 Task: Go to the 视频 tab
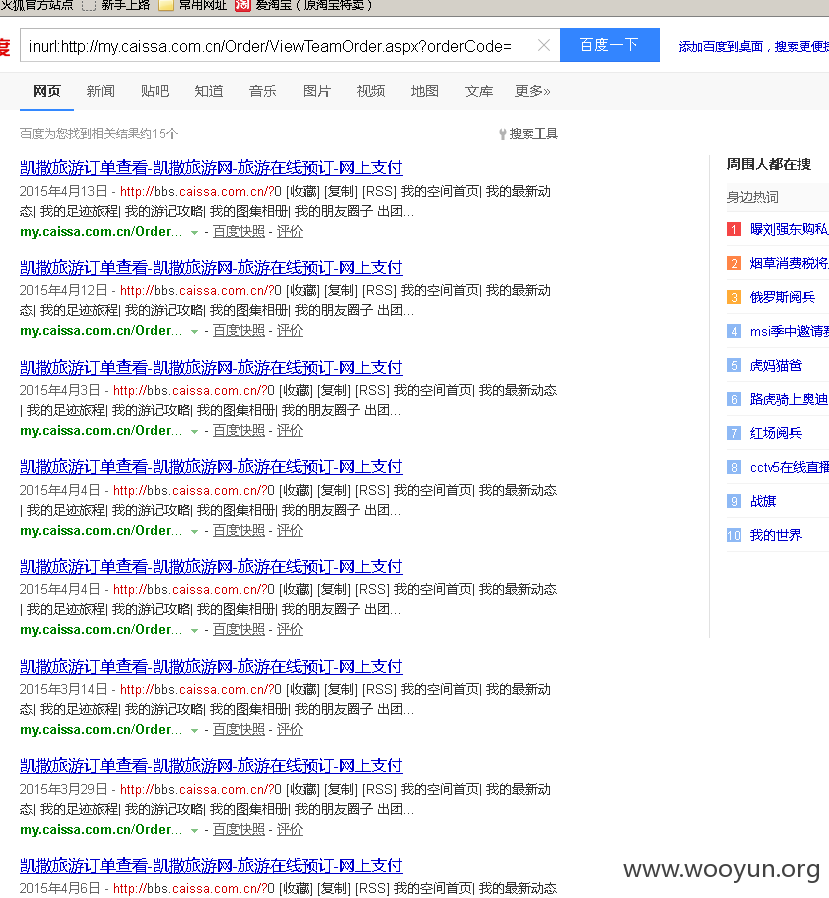click(370, 91)
